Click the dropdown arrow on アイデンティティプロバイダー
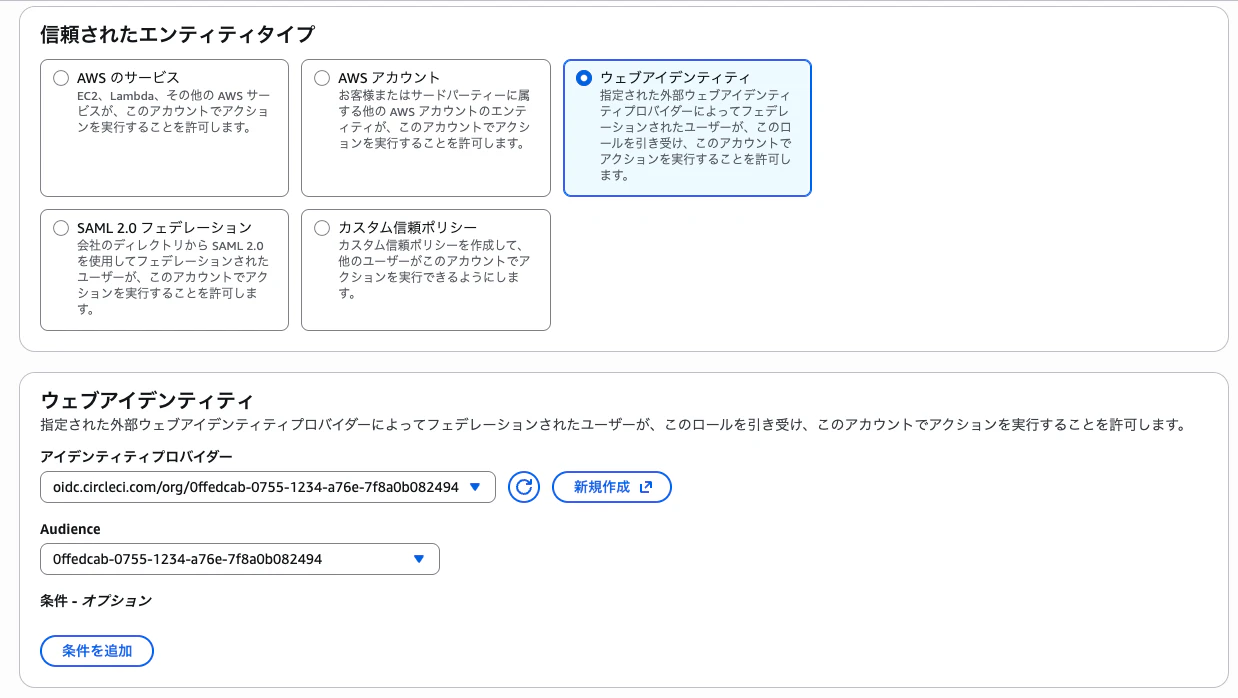The image size is (1238, 698). (x=474, y=487)
